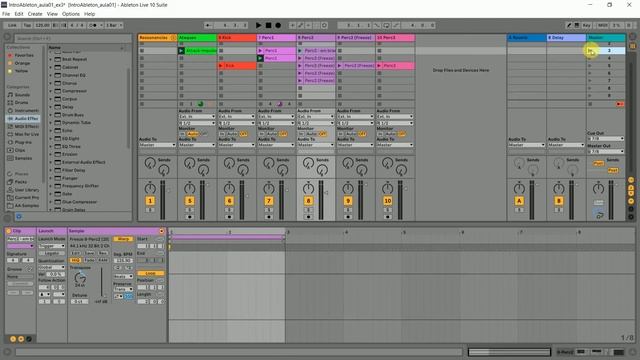This screenshot has height=360, width=640.
Task: Launch 10 Perc3 track's clip
Action: coord(379,66)
